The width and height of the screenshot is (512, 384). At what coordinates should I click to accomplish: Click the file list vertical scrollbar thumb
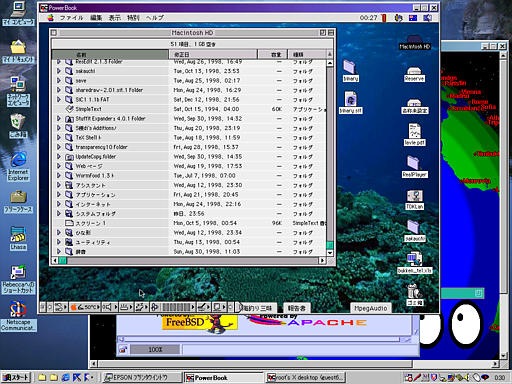[330, 245]
